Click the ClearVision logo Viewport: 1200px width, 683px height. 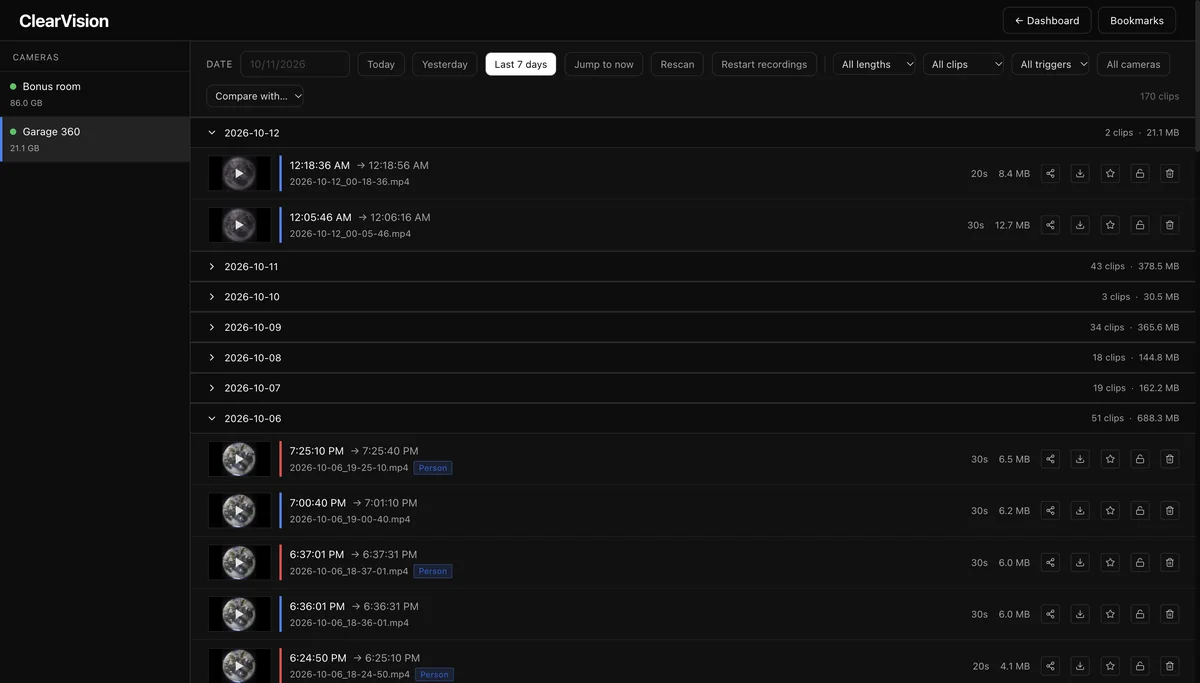(64, 21)
